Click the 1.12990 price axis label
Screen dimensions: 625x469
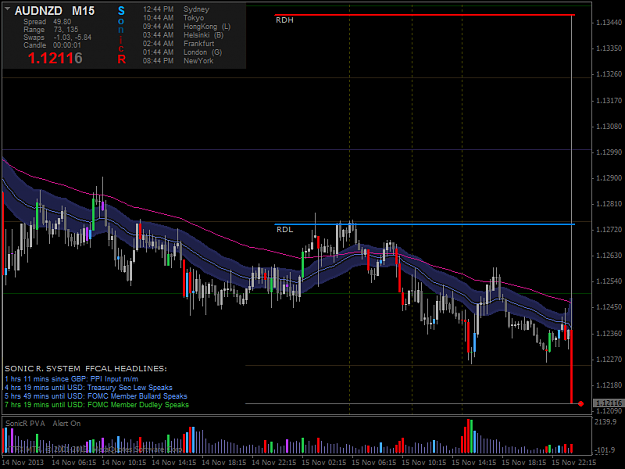click(609, 153)
